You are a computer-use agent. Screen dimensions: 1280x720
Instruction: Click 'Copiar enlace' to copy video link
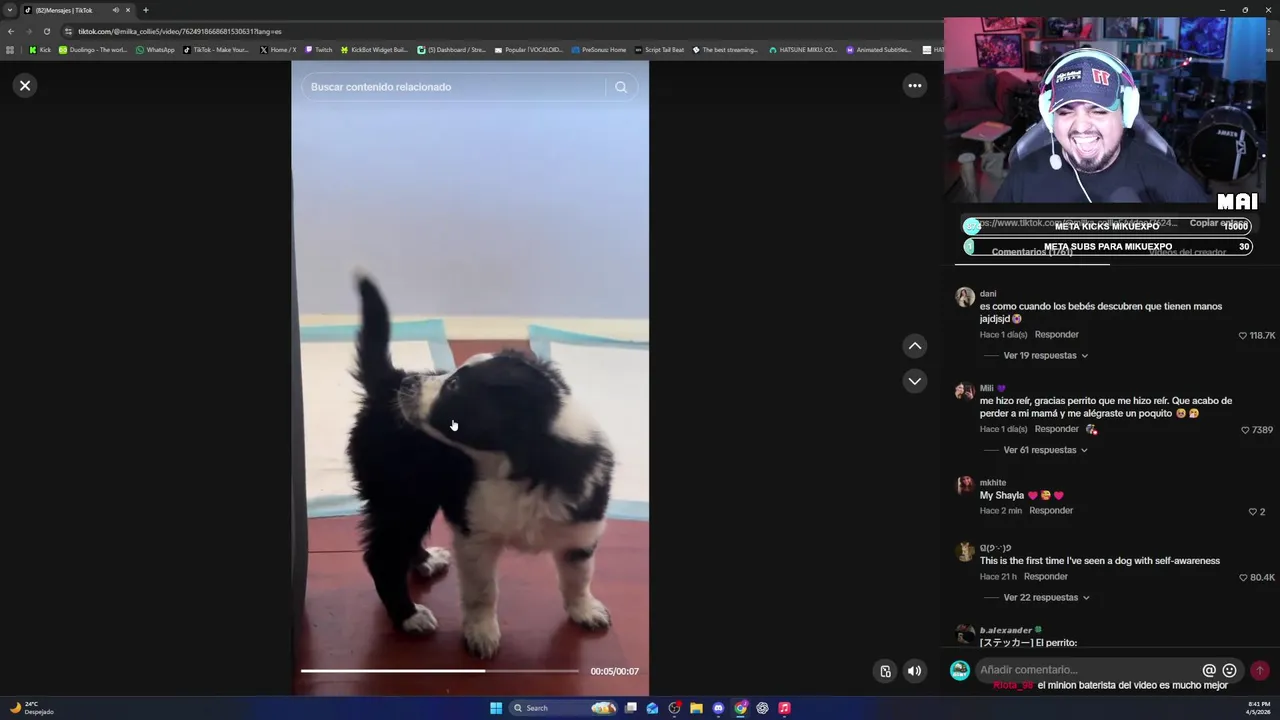1218,224
